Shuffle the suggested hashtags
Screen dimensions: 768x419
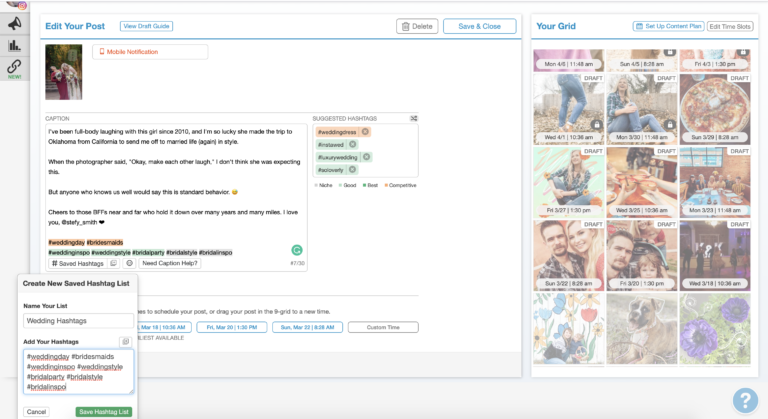click(414, 119)
